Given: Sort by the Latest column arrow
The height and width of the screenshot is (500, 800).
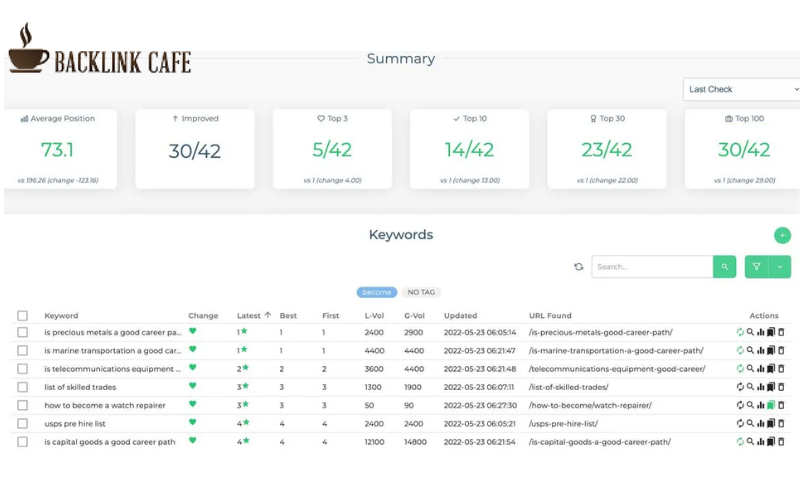Looking at the screenshot, I should 268,315.
